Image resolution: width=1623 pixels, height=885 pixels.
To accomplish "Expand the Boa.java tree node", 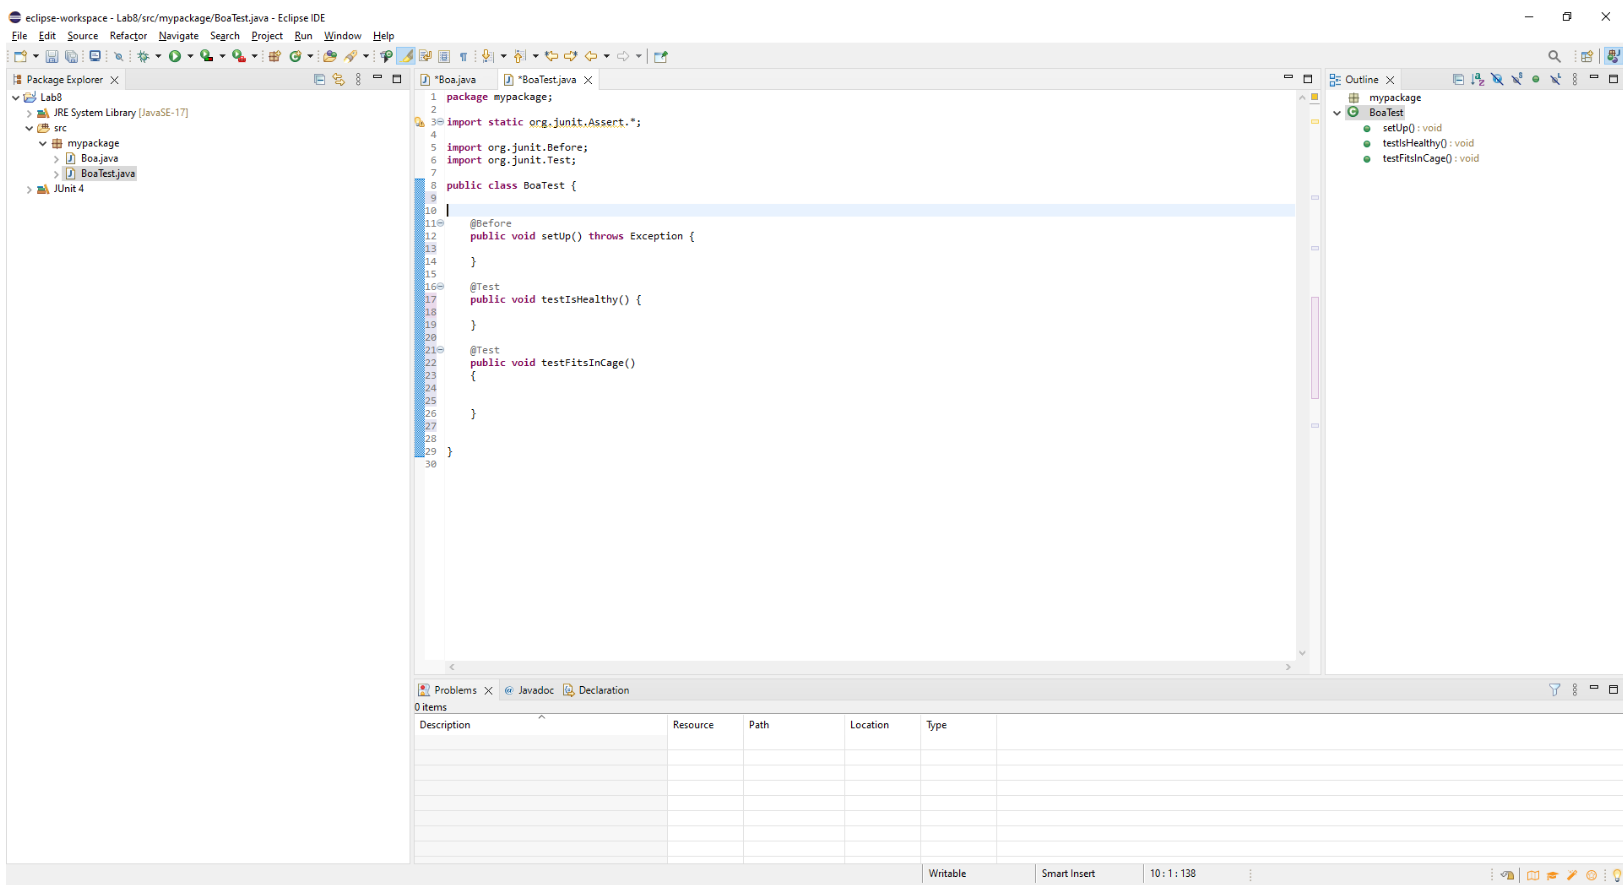I will click(56, 158).
